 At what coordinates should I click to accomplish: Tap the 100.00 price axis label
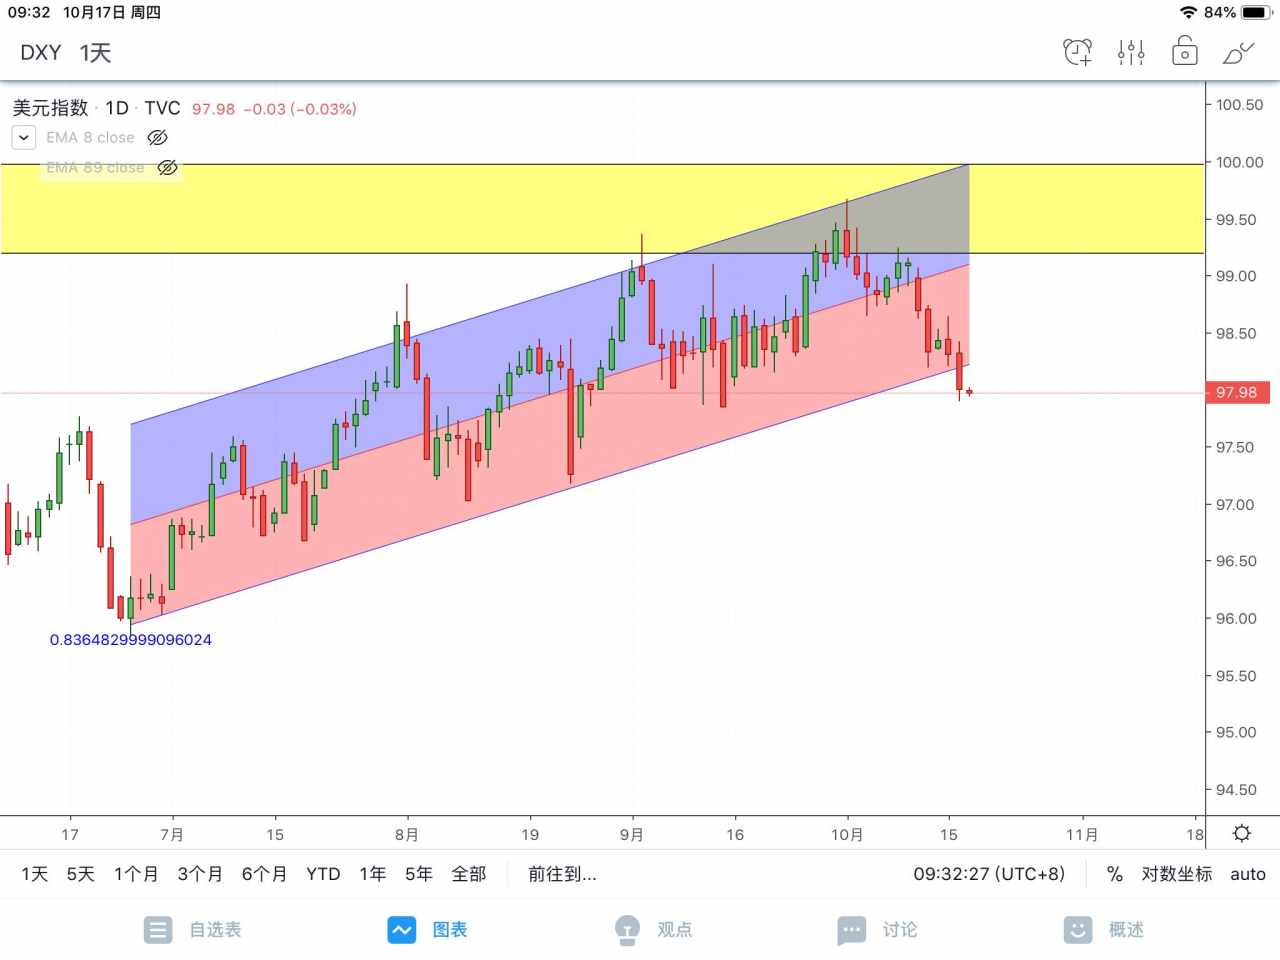point(1239,162)
